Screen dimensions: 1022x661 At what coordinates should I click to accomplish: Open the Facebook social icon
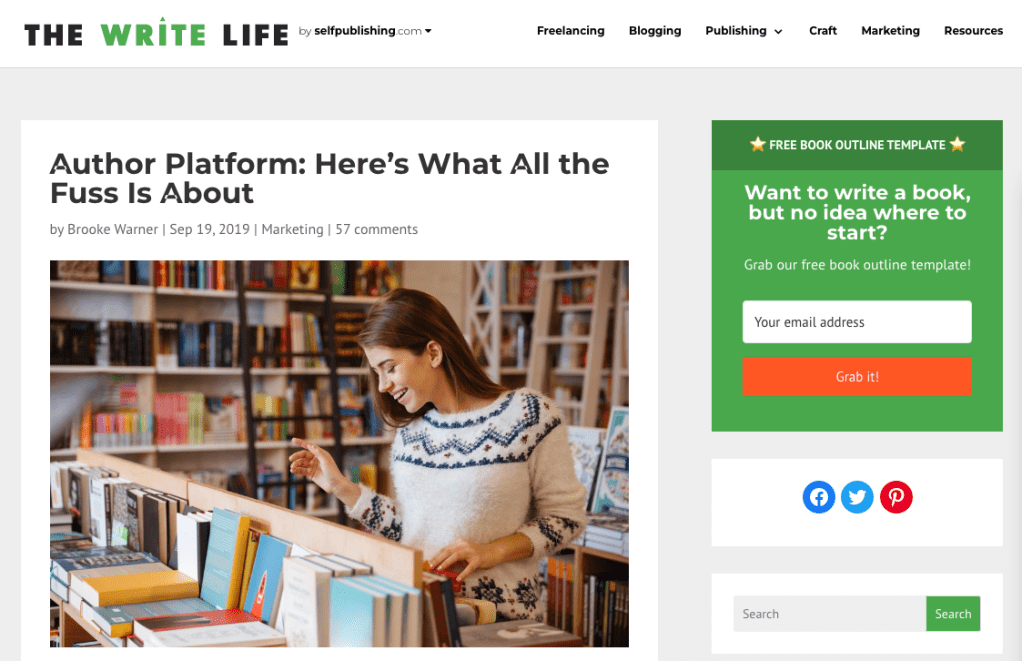click(819, 497)
